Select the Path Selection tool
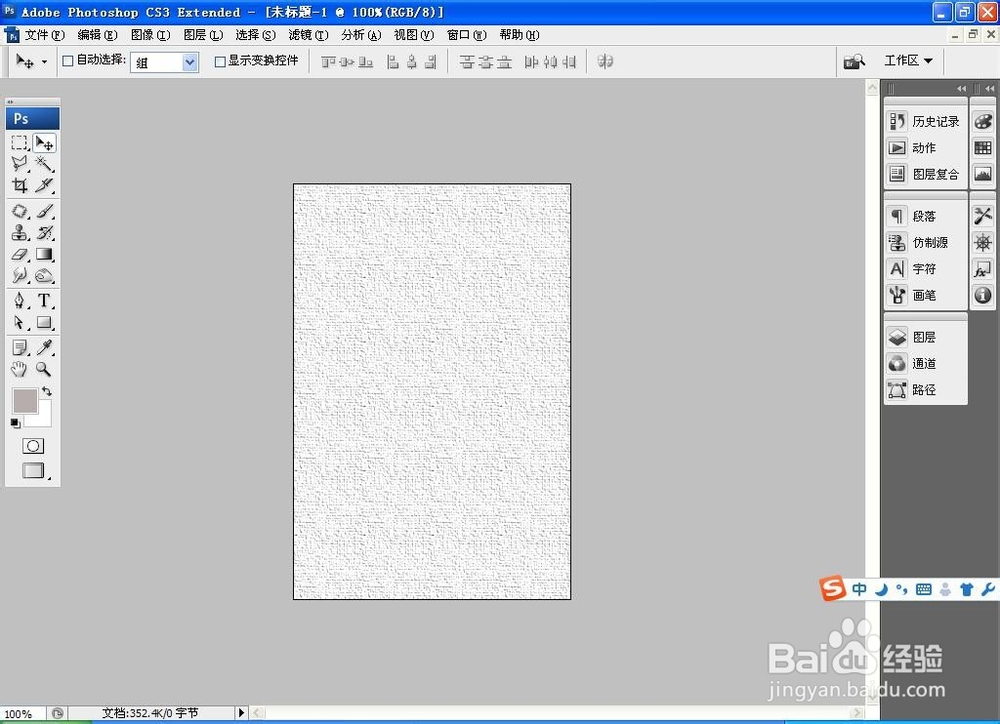The width and height of the screenshot is (1000, 724). pyautogui.click(x=19, y=322)
